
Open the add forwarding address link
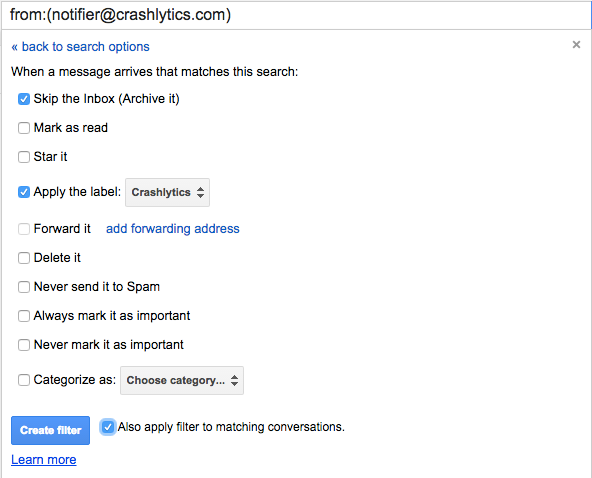coord(173,229)
